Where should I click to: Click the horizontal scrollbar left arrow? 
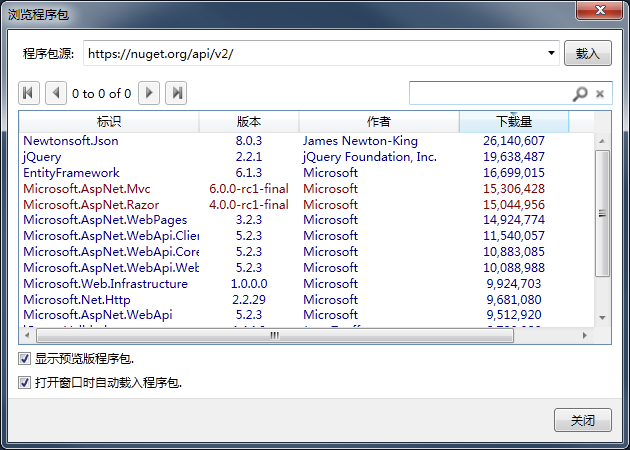tap(27, 335)
